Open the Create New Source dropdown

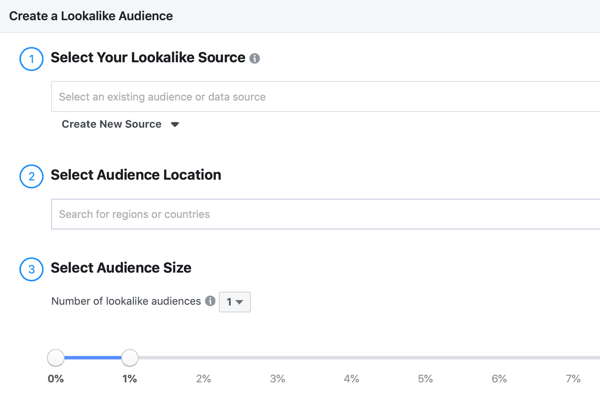click(120, 124)
